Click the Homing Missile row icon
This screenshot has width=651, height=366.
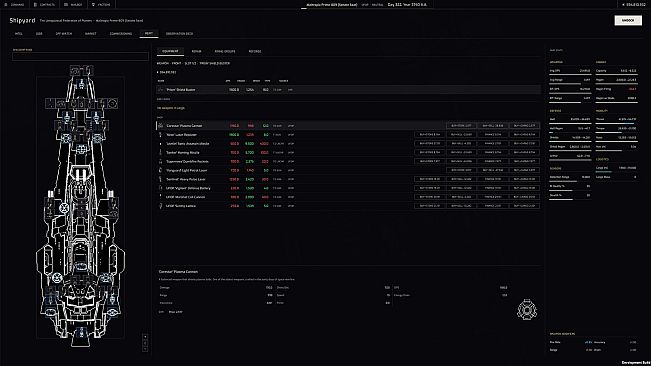point(161,152)
